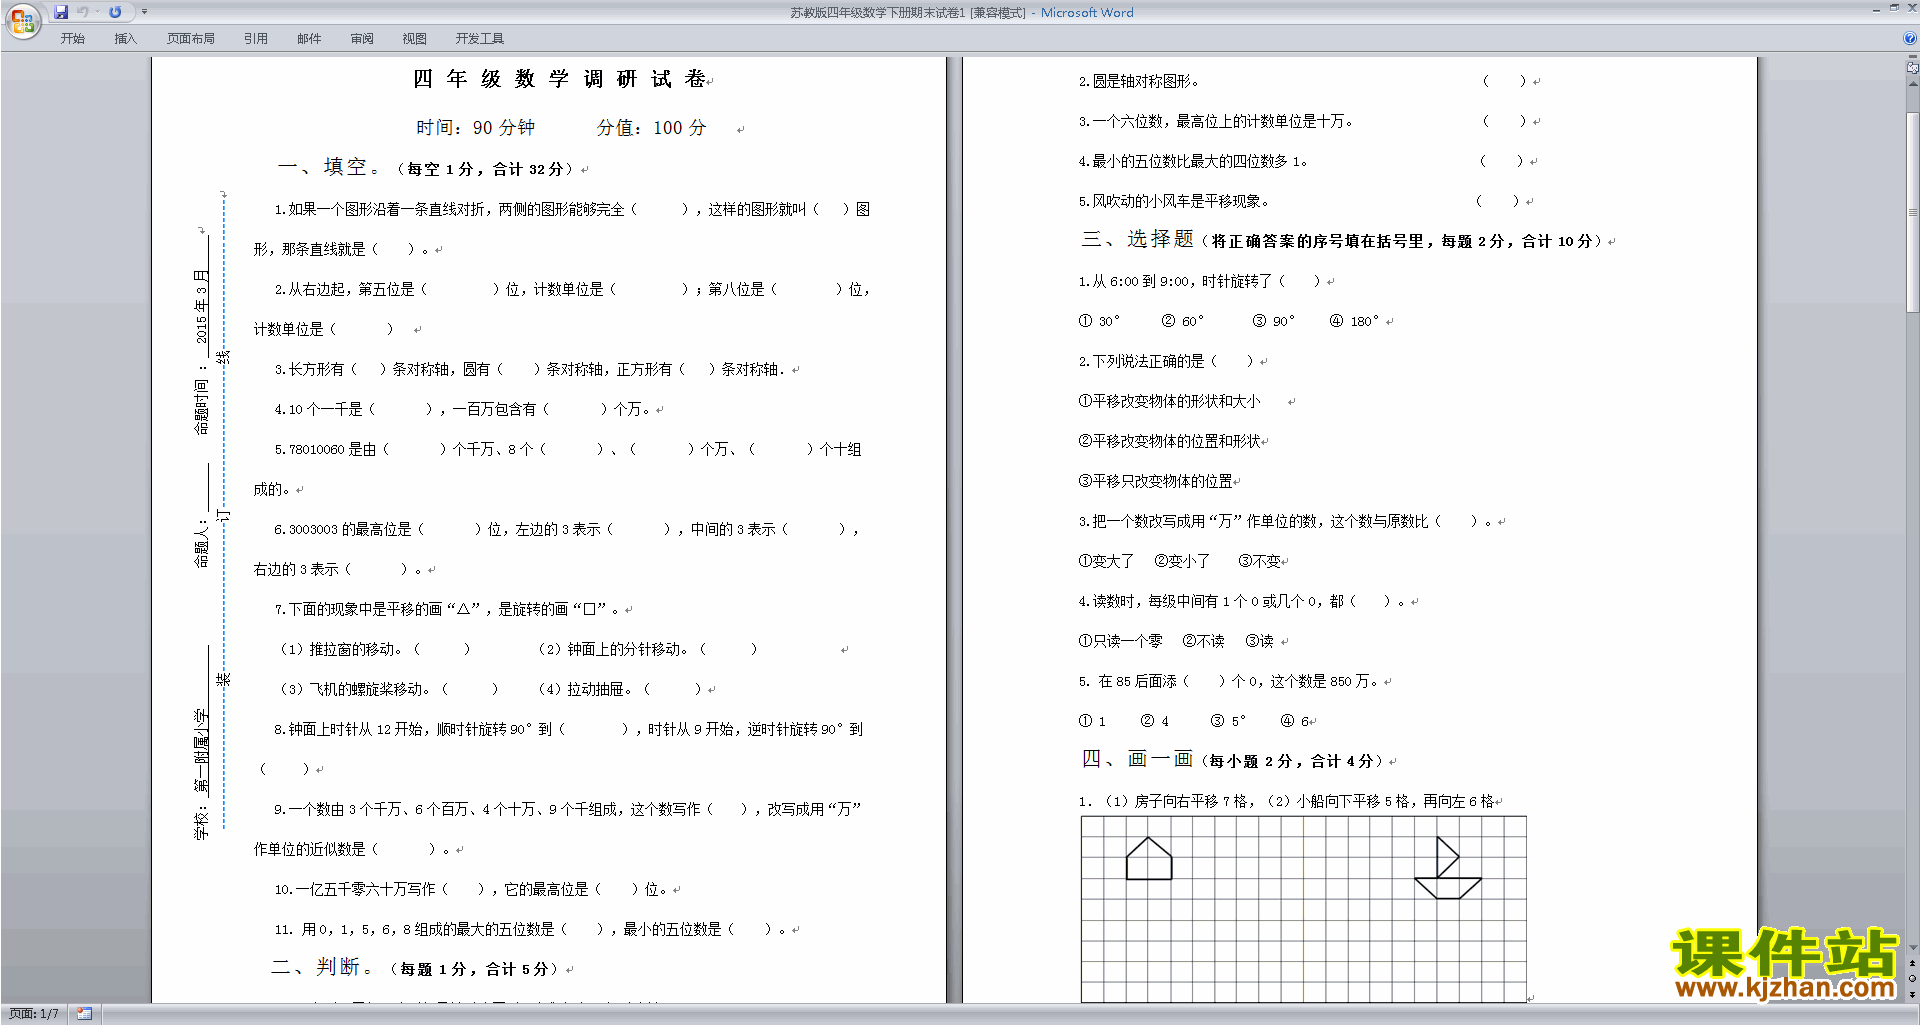Click the vertical scrollbar thumb
1920x1025 pixels.
pyautogui.click(x=1912, y=212)
